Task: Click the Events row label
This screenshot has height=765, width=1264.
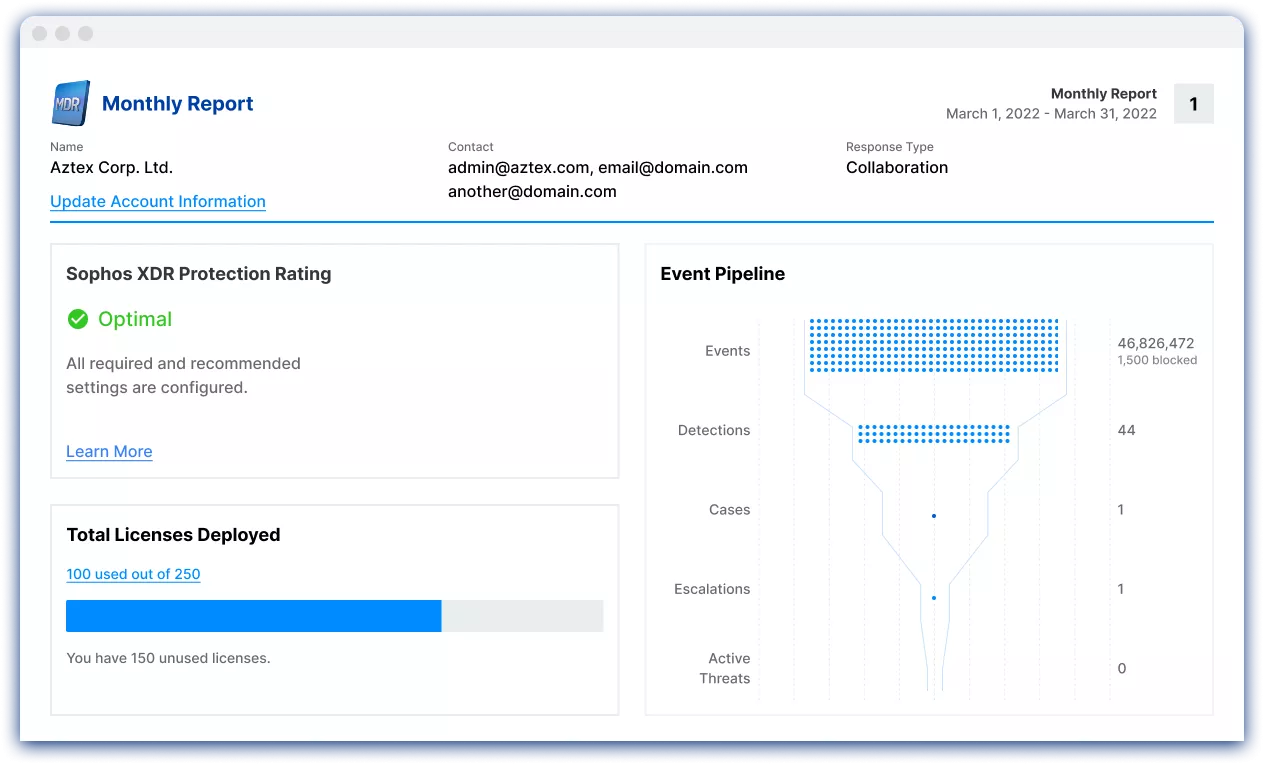Action: point(727,351)
